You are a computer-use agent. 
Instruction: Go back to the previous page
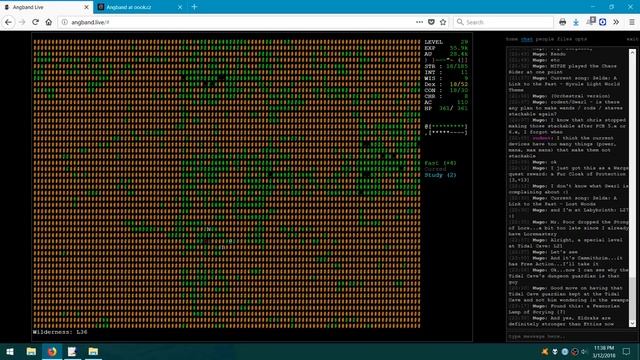(x=9, y=22)
